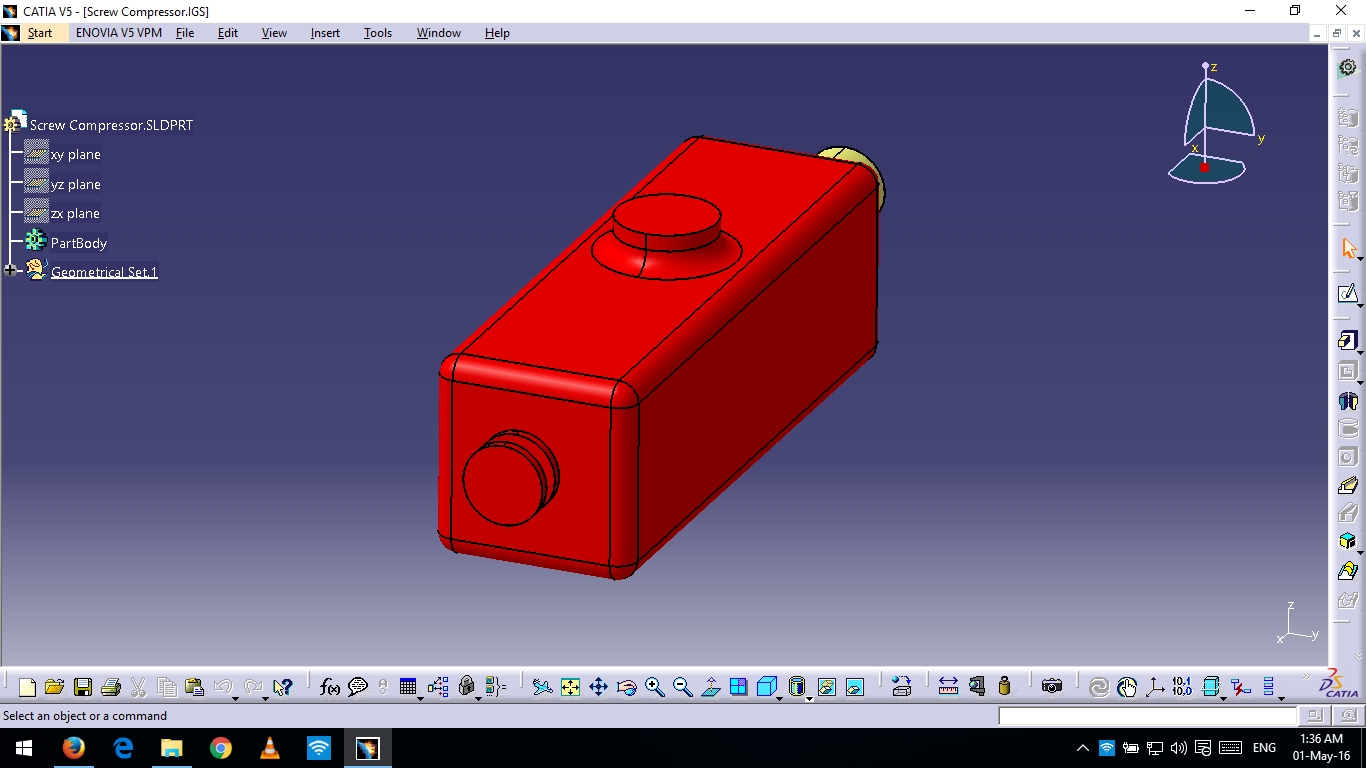Viewport: 1366px width, 768px height.
Task: Save the part with the floppy disk icon
Action: (83, 687)
